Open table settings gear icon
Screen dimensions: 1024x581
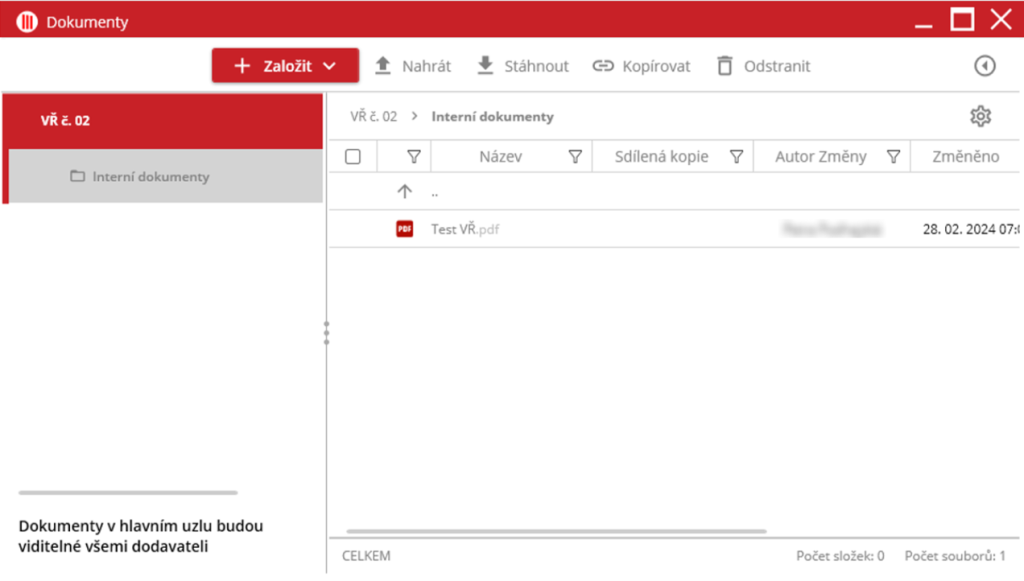[980, 117]
